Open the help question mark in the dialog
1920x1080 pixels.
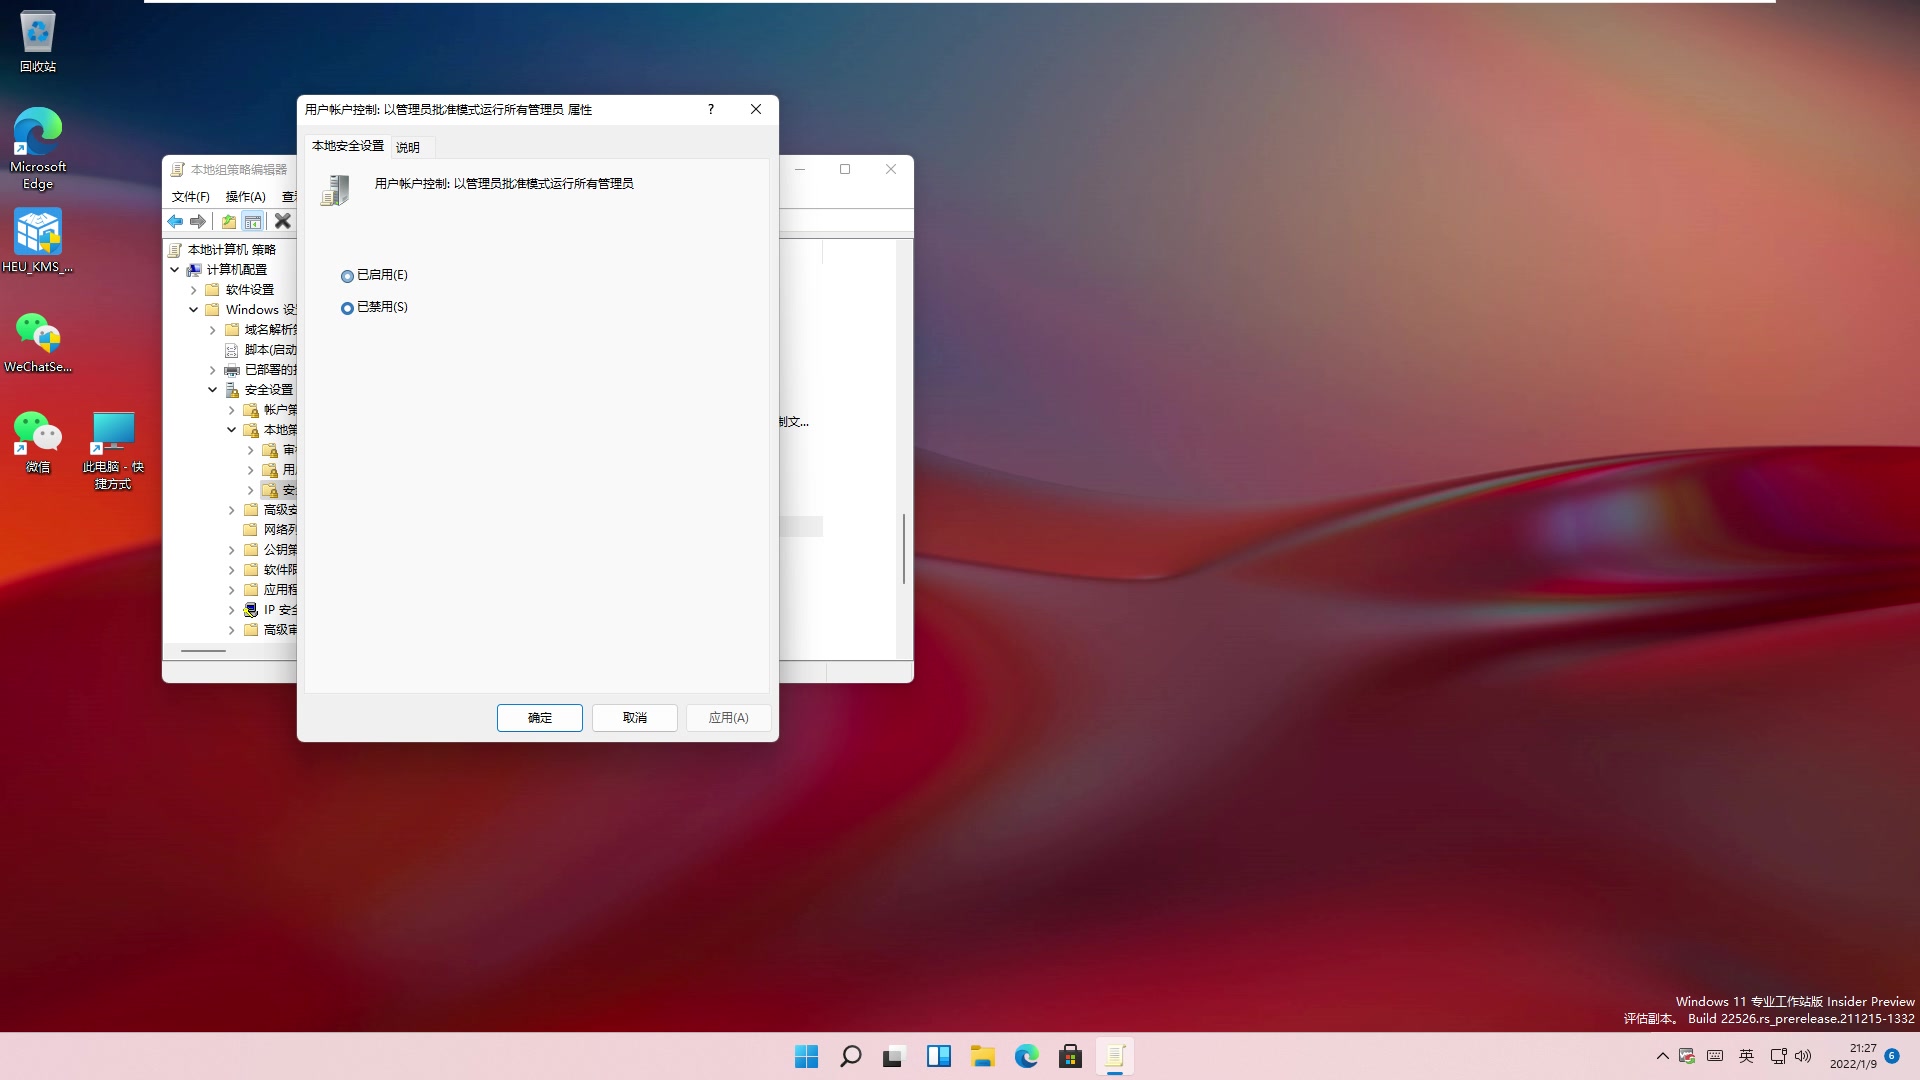pyautogui.click(x=710, y=109)
